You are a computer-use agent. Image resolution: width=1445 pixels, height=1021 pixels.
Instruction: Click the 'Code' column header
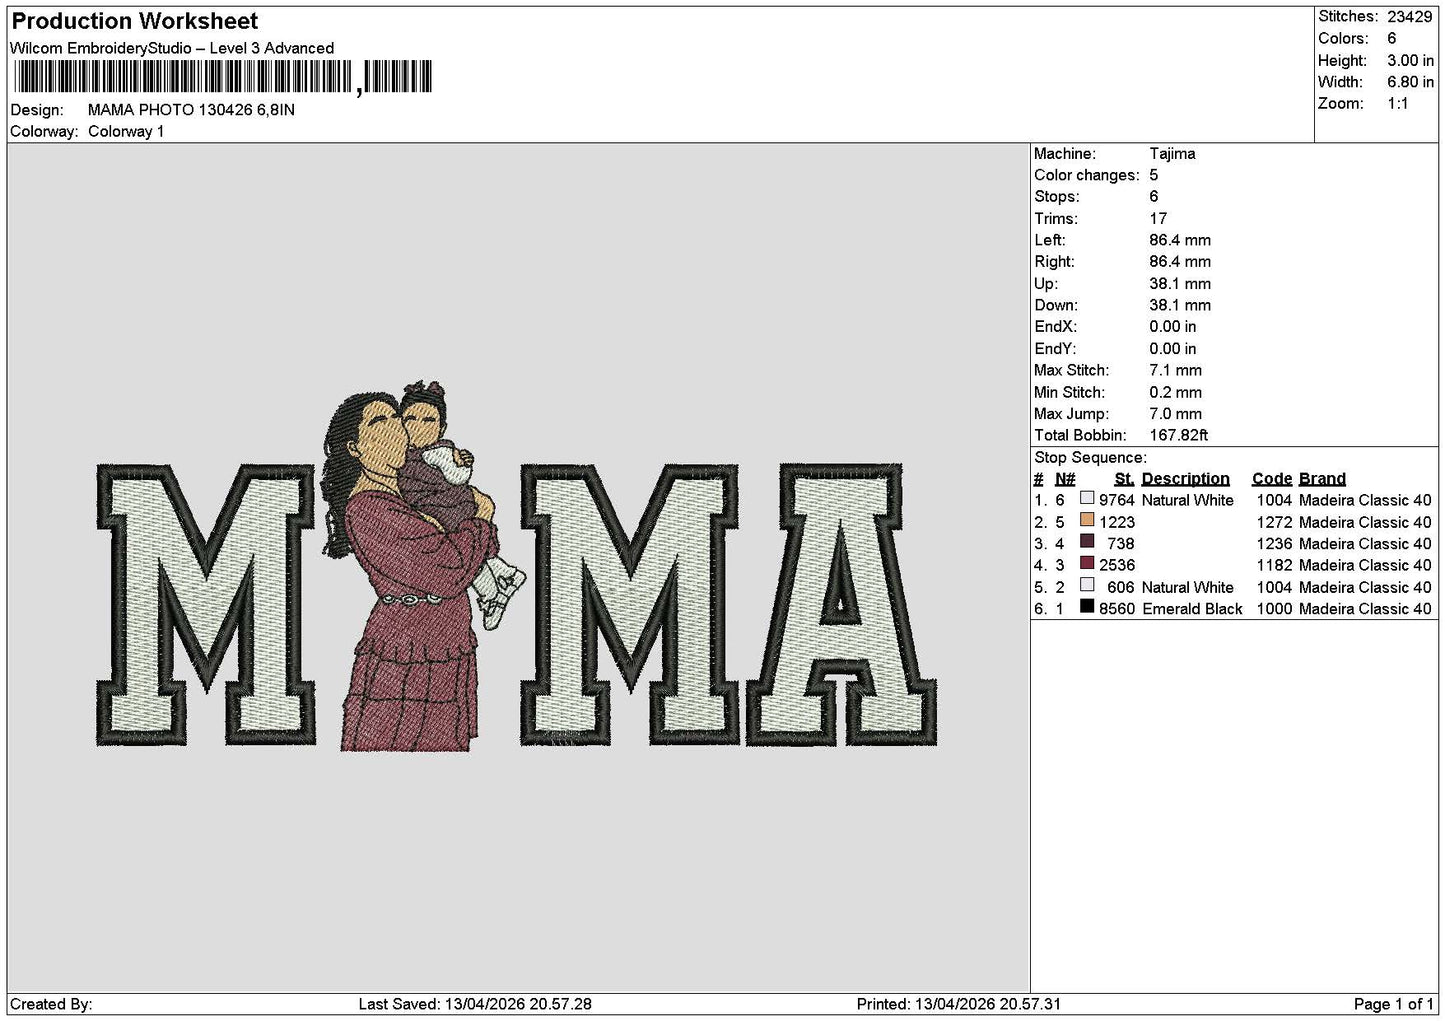coord(1271,479)
